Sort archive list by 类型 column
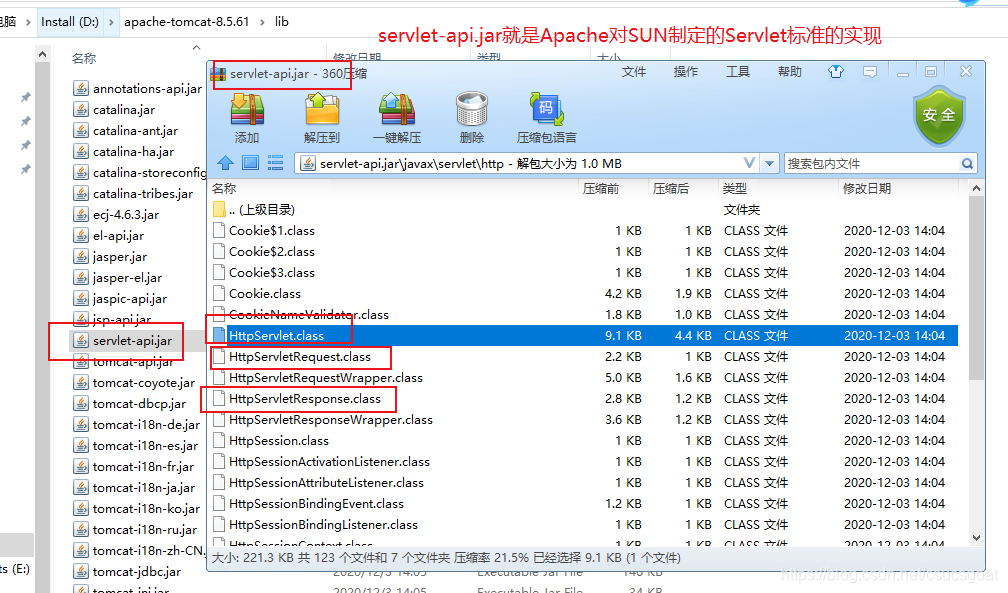Viewport: 1008px width, 593px height. (x=734, y=188)
